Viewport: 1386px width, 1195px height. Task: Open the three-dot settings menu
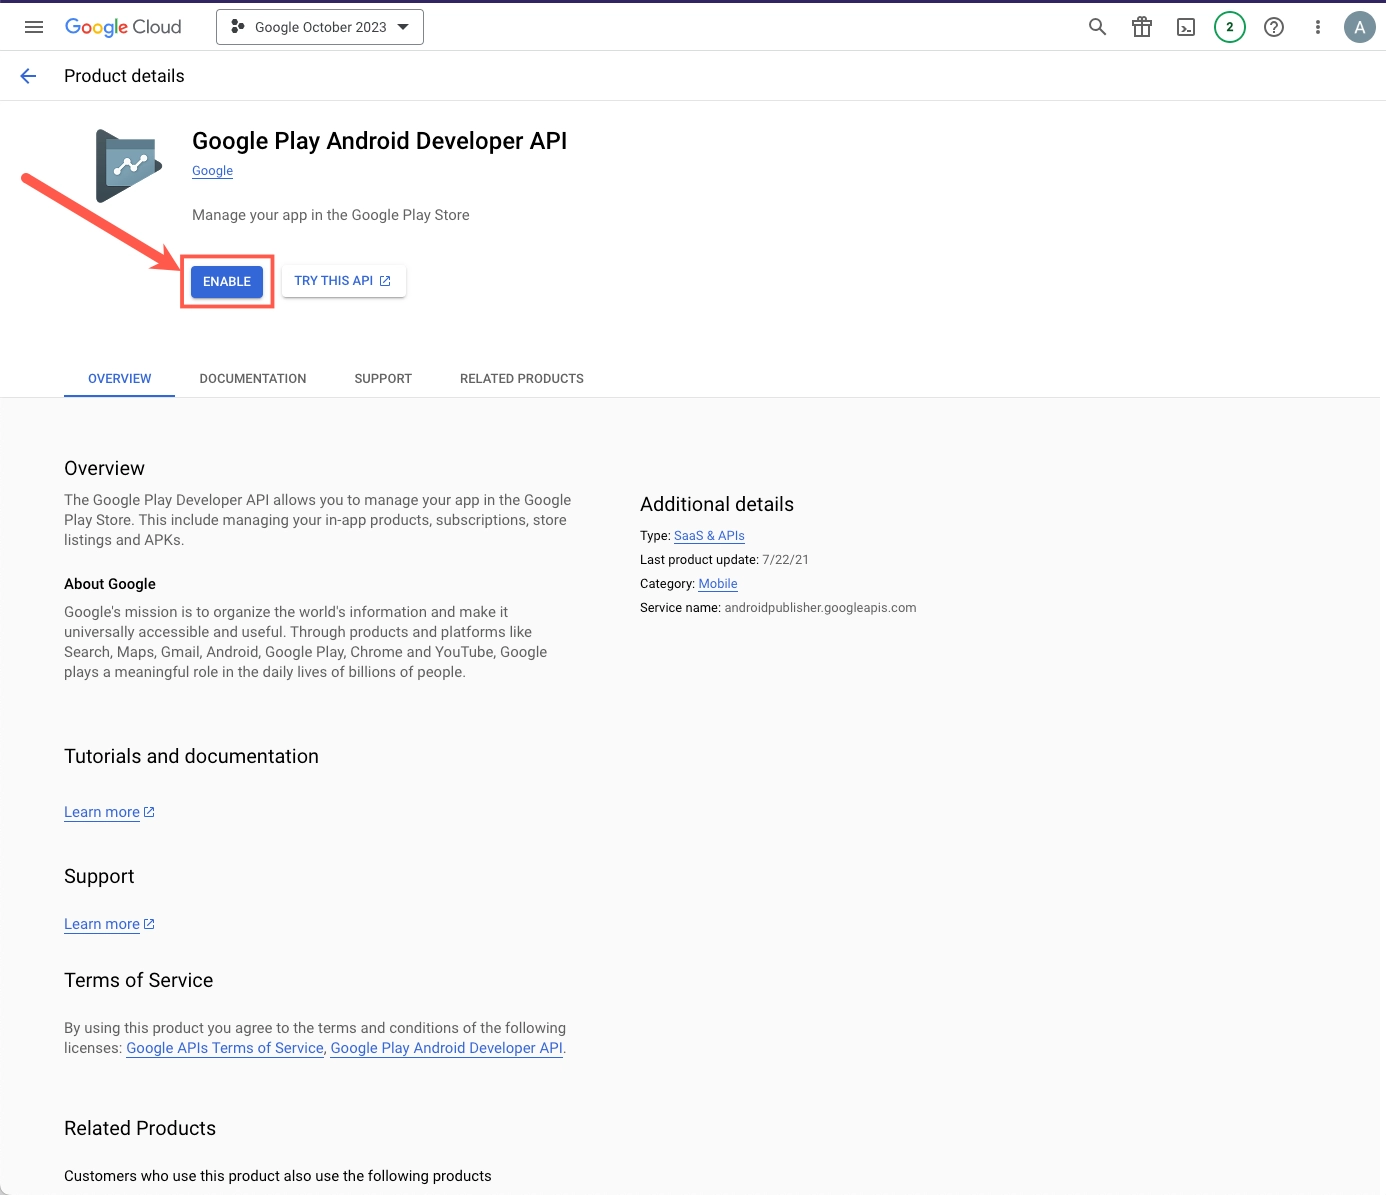point(1318,27)
